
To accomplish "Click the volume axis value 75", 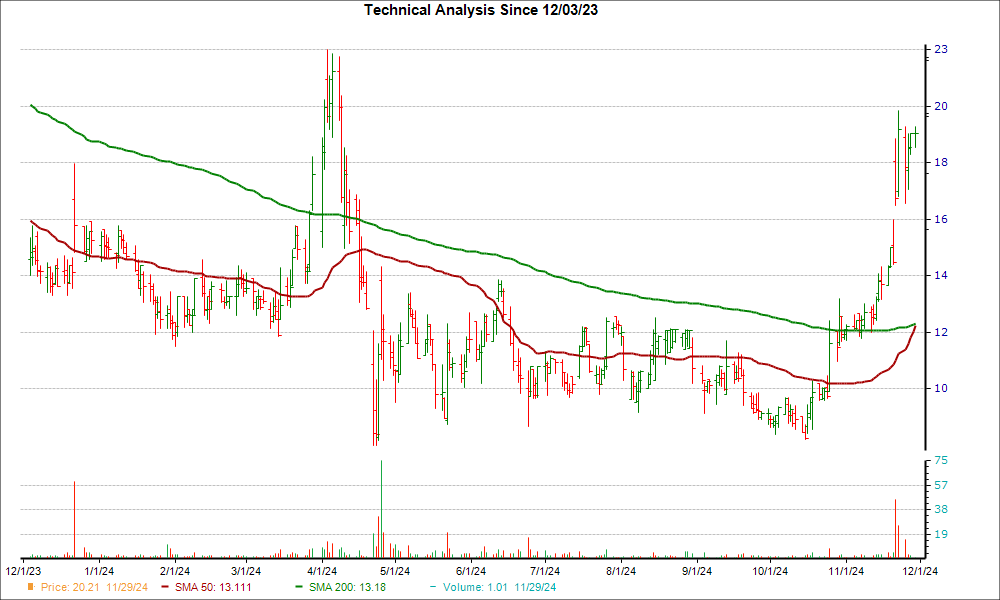I will pos(941,460).
